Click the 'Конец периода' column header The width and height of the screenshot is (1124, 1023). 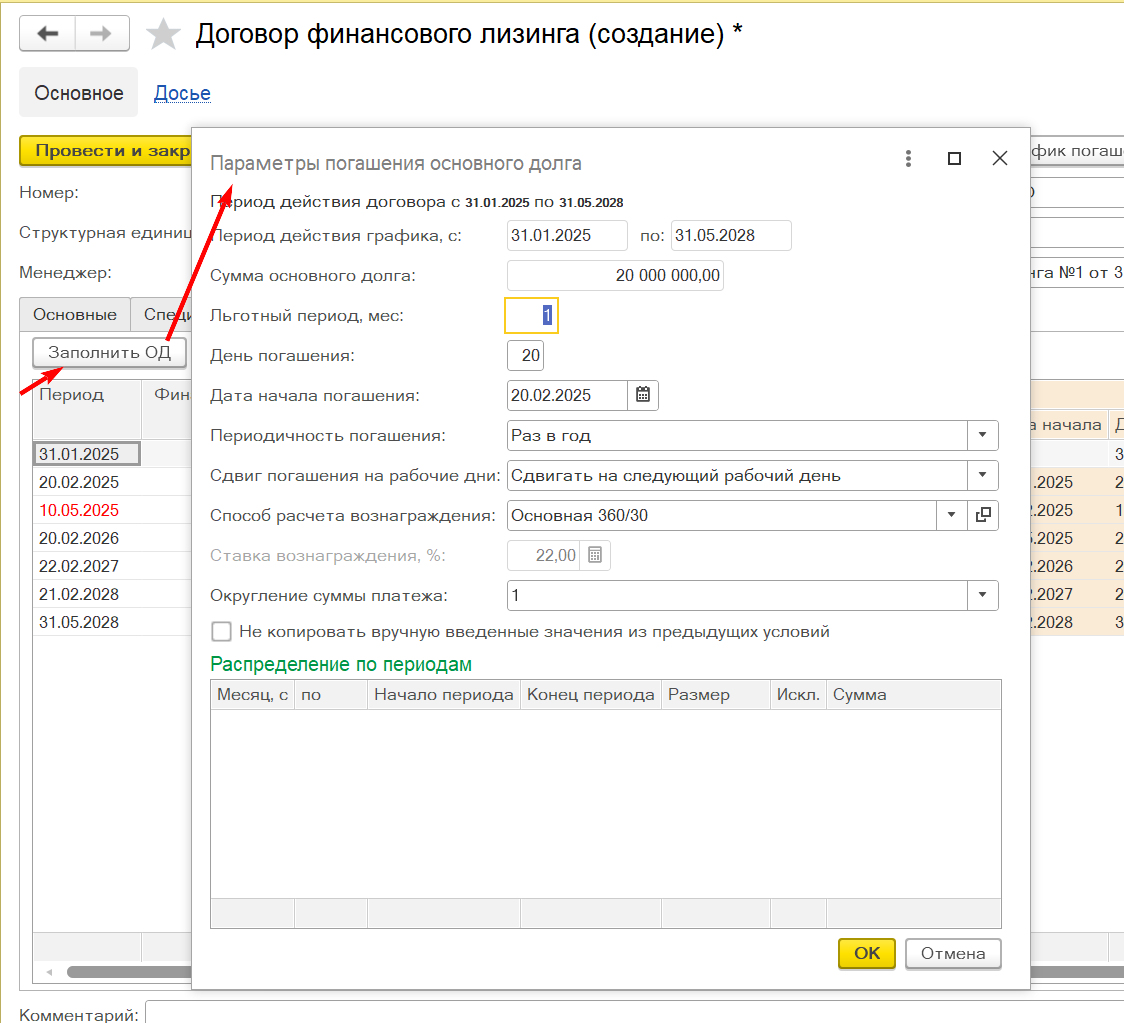coord(591,695)
